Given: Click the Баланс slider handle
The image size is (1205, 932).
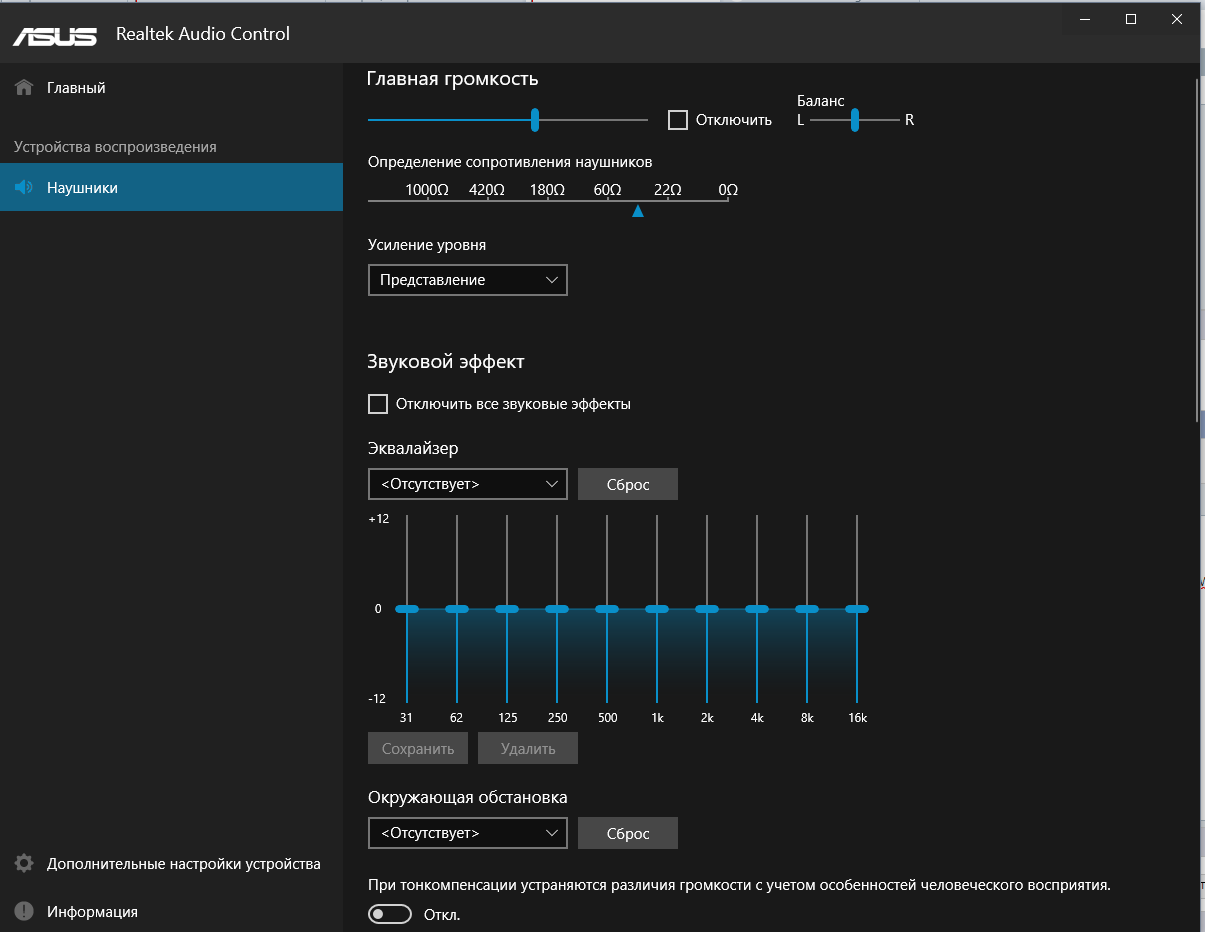Looking at the screenshot, I should click(855, 120).
